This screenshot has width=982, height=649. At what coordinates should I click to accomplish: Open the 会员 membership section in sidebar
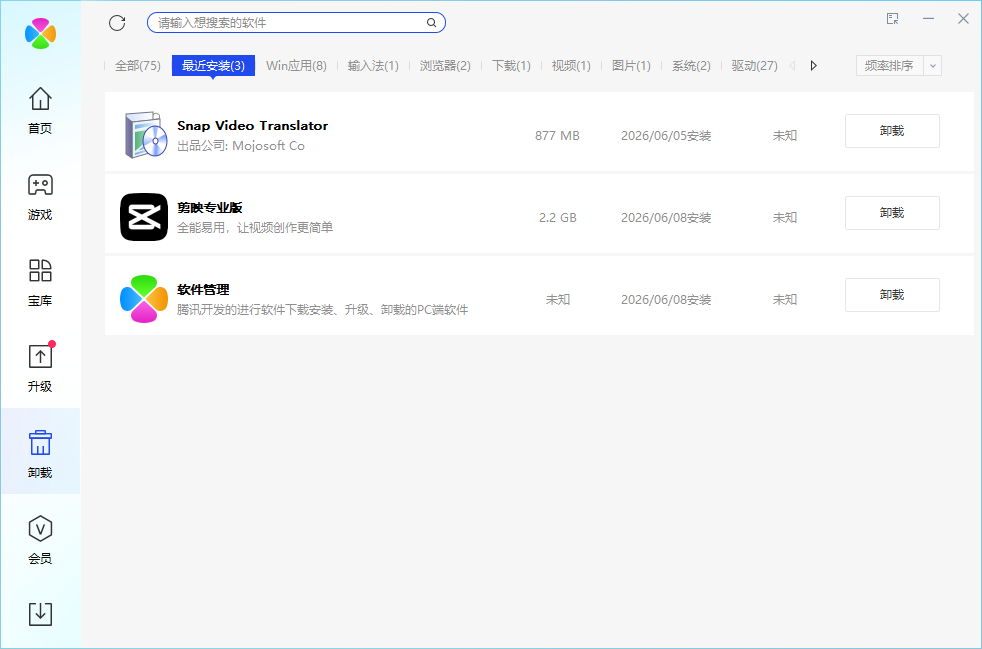[40, 540]
